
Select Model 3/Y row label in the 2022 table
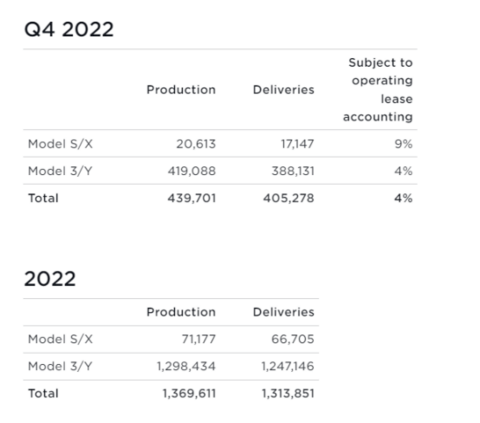point(60,366)
